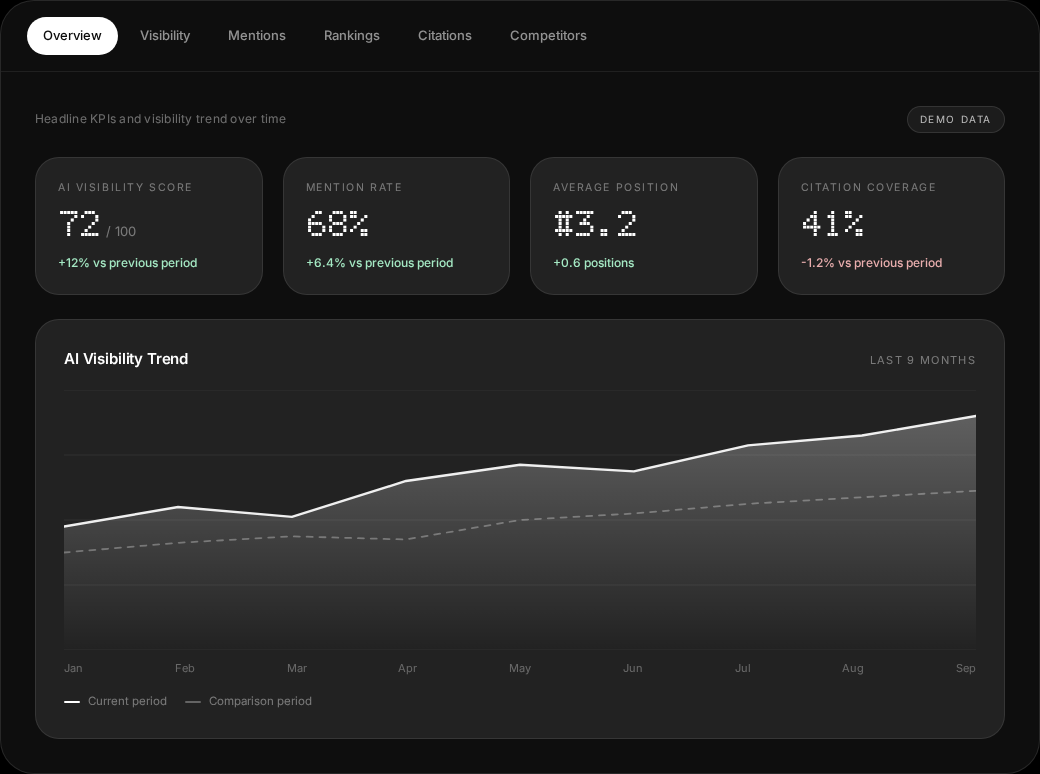Switch to the Visibility tab
This screenshot has height=774, width=1040.
(165, 36)
